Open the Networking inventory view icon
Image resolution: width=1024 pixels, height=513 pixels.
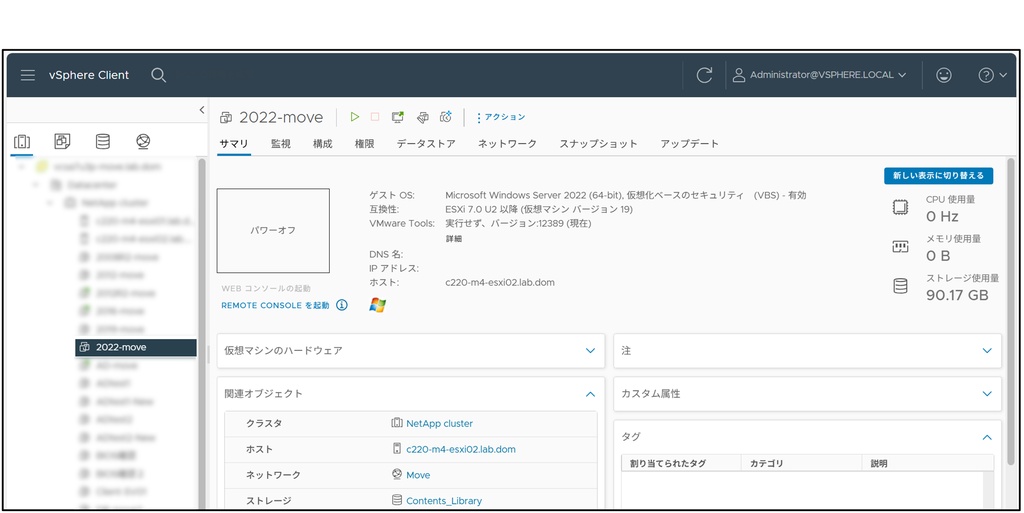pyautogui.click(x=143, y=141)
